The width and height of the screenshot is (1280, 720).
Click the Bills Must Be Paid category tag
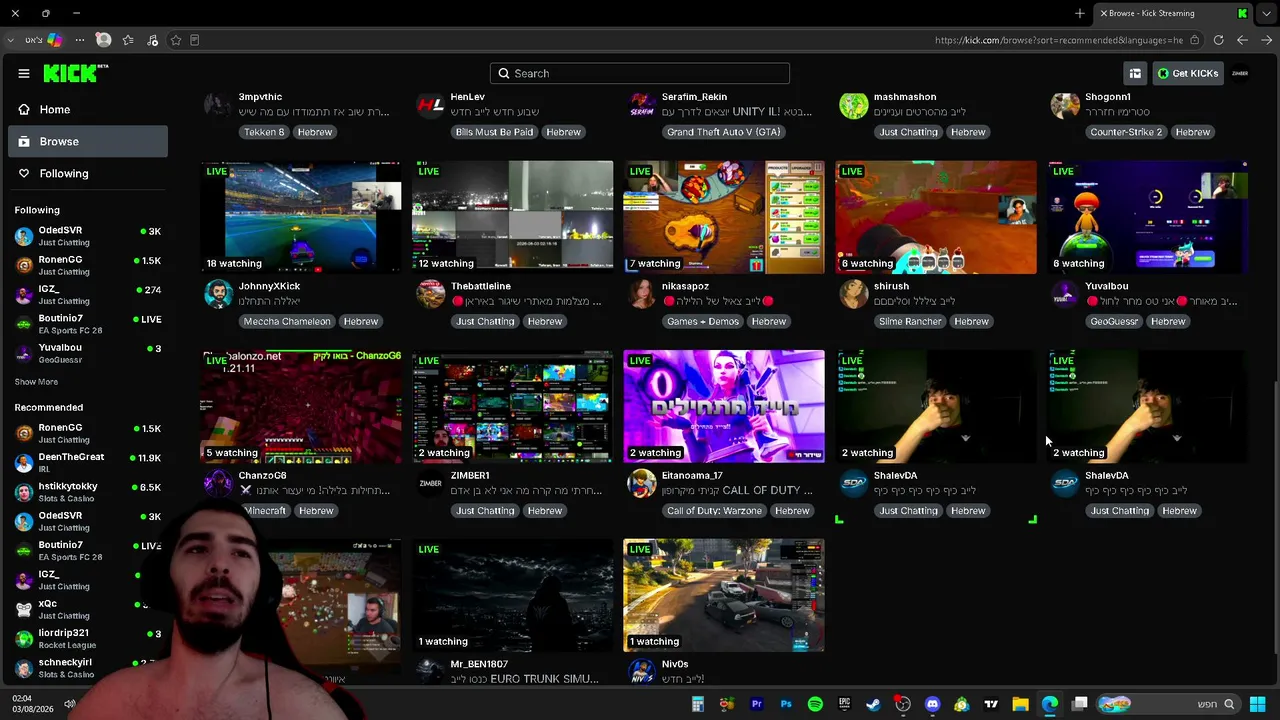pos(494,132)
